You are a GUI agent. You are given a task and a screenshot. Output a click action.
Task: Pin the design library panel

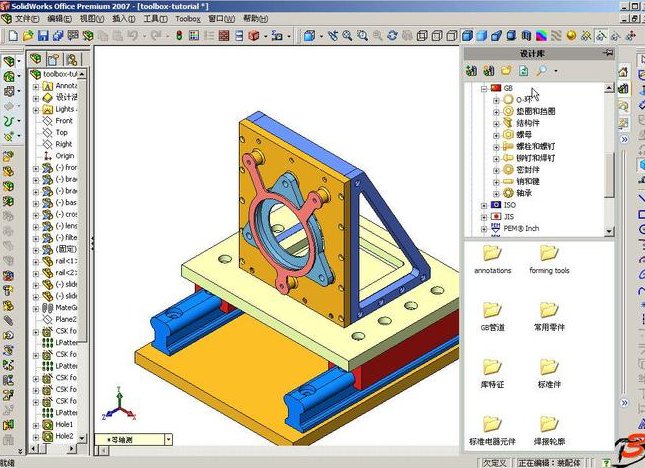pyautogui.click(x=607, y=53)
